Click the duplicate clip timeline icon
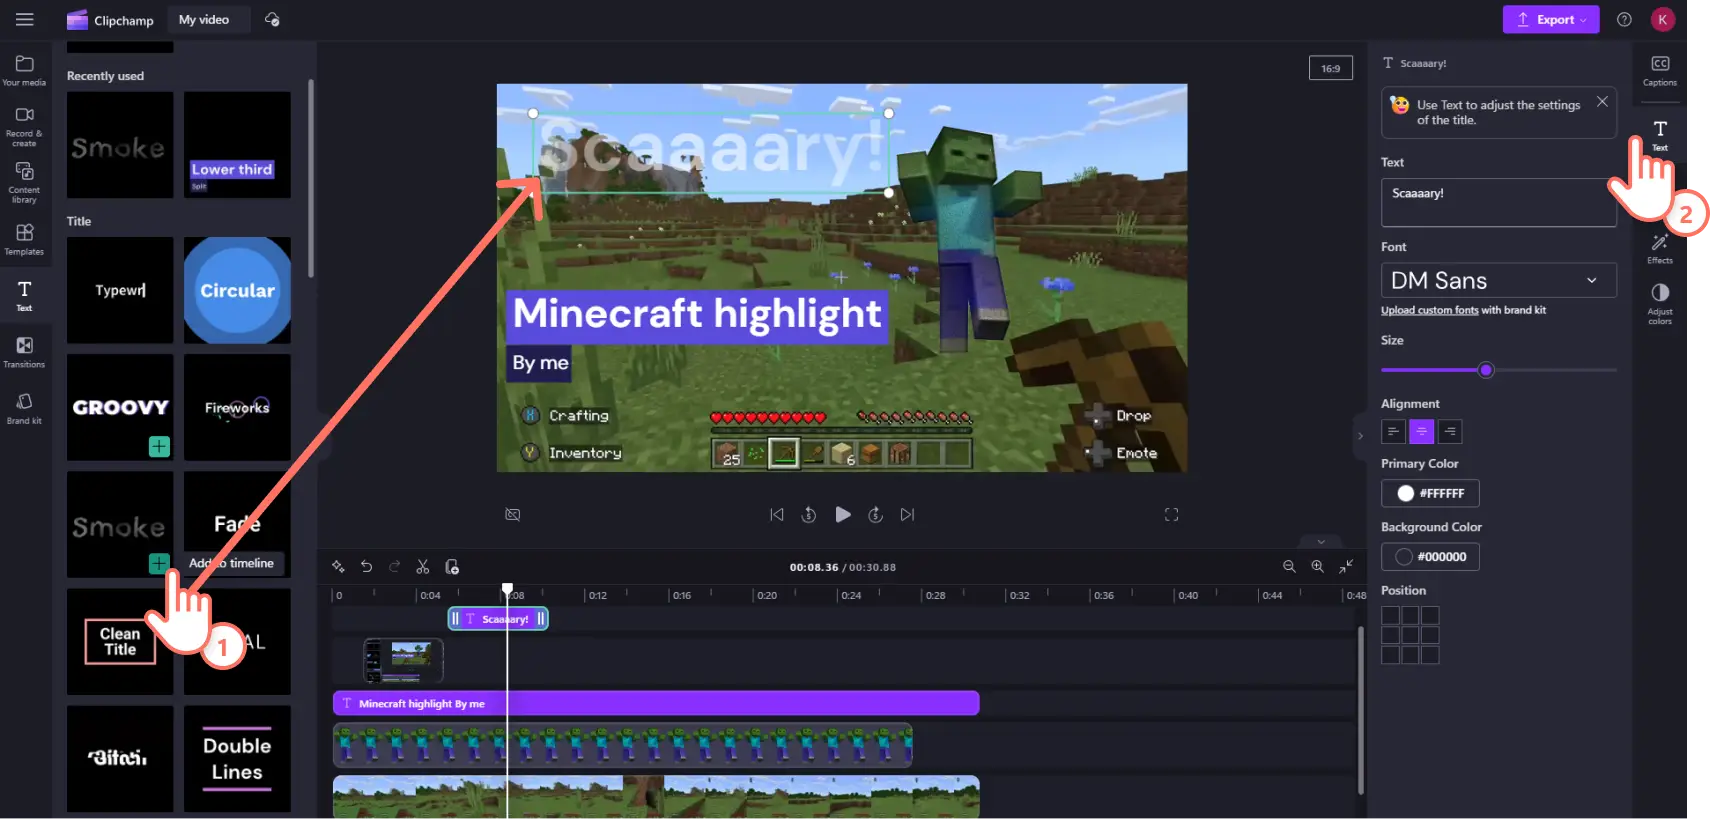 pyautogui.click(x=452, y=567)
